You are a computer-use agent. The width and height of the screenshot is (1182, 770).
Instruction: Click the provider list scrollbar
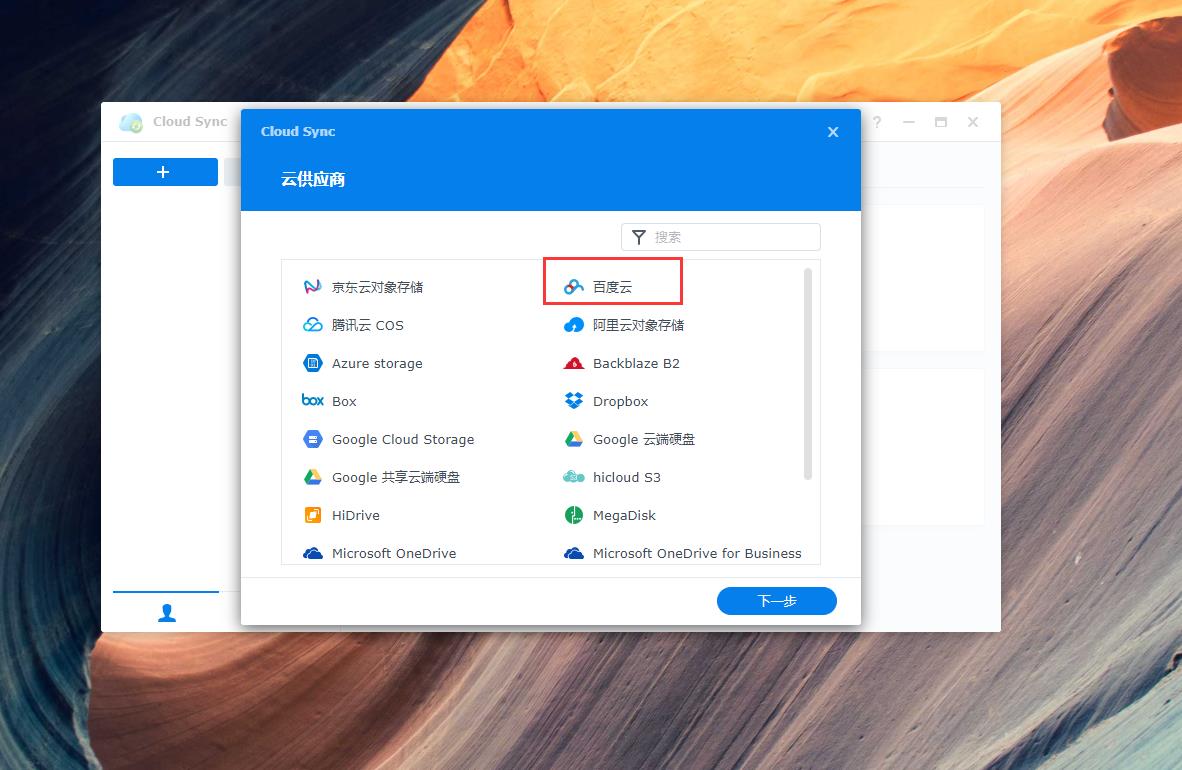coord(808,373)
